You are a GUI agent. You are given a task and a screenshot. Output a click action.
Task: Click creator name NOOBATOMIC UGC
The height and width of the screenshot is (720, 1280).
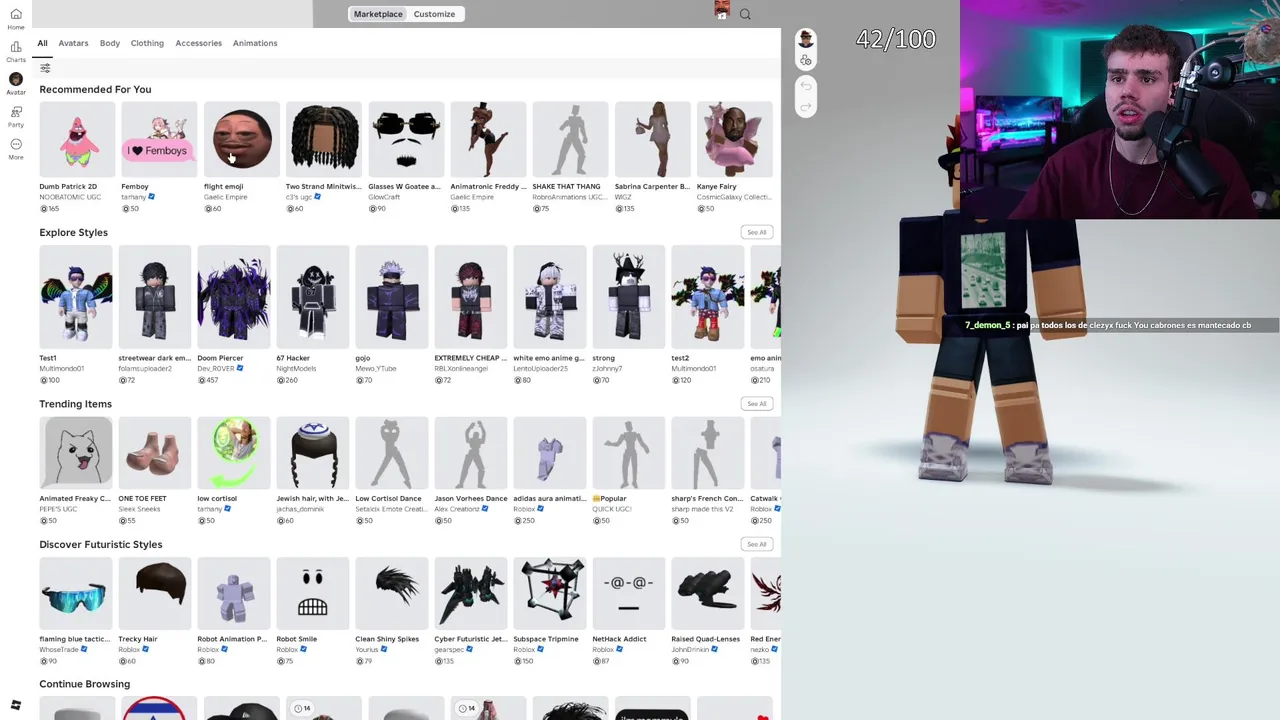(x=70, y=197)
